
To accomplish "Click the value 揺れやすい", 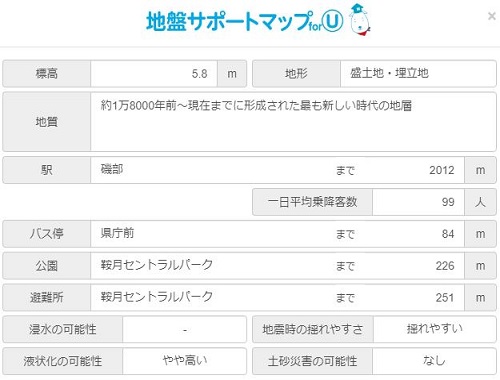I will (x=434, y=329).
